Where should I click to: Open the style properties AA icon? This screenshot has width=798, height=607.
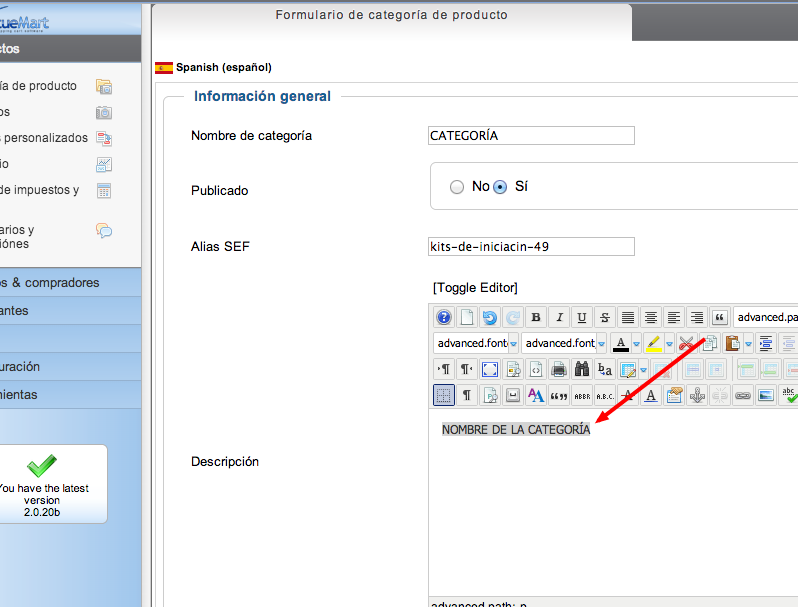(x=536, y=395)
